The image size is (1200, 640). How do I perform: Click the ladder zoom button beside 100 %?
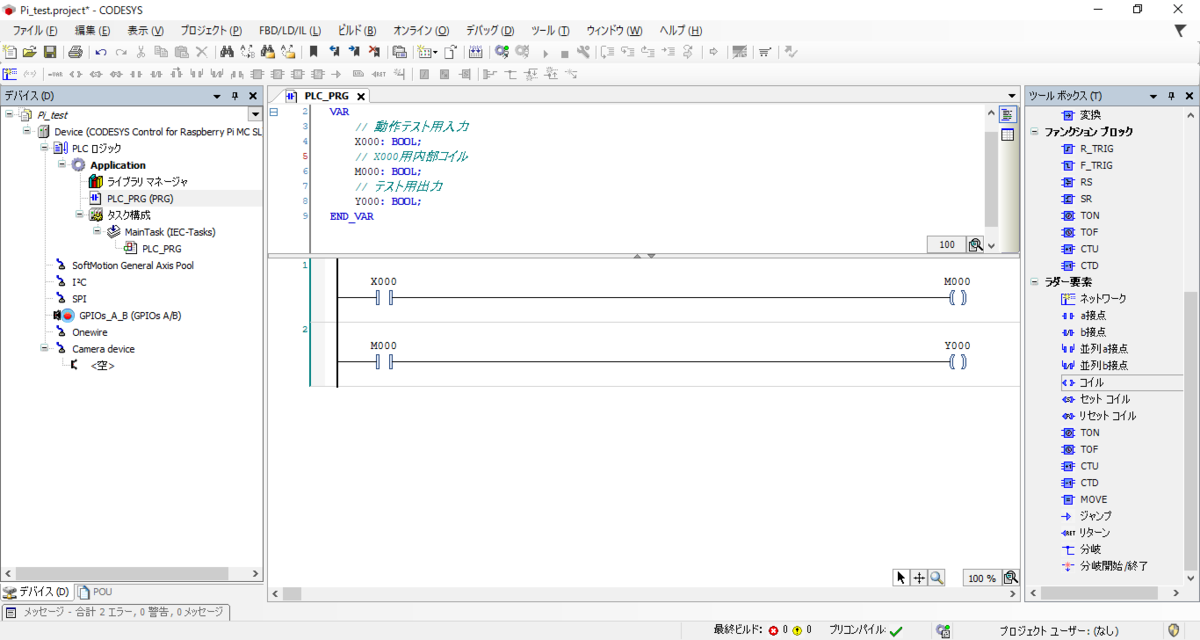(x=1011, y=578)
